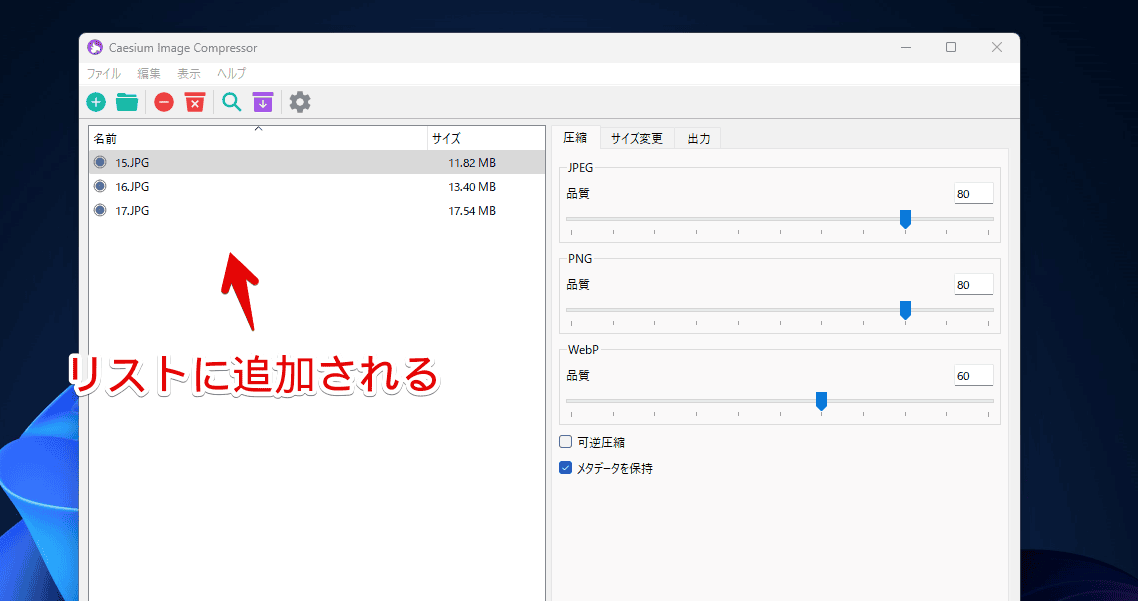Viewport: 1138px width, 601px height.
Task: Click the WebP quality value field 60
Action: click(973, 376)
